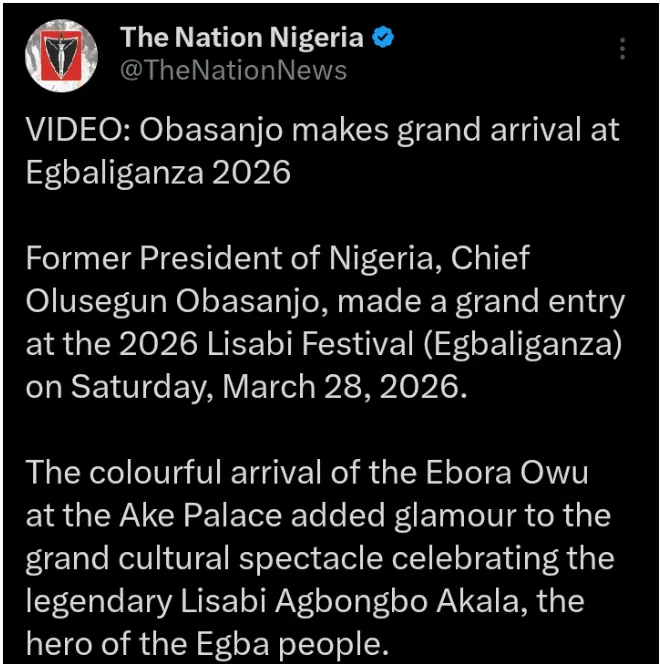The width and height of the screenshot is (660, 664).
Task: Open The Nation Nigeria profile picture
Action: coord(61,56)
